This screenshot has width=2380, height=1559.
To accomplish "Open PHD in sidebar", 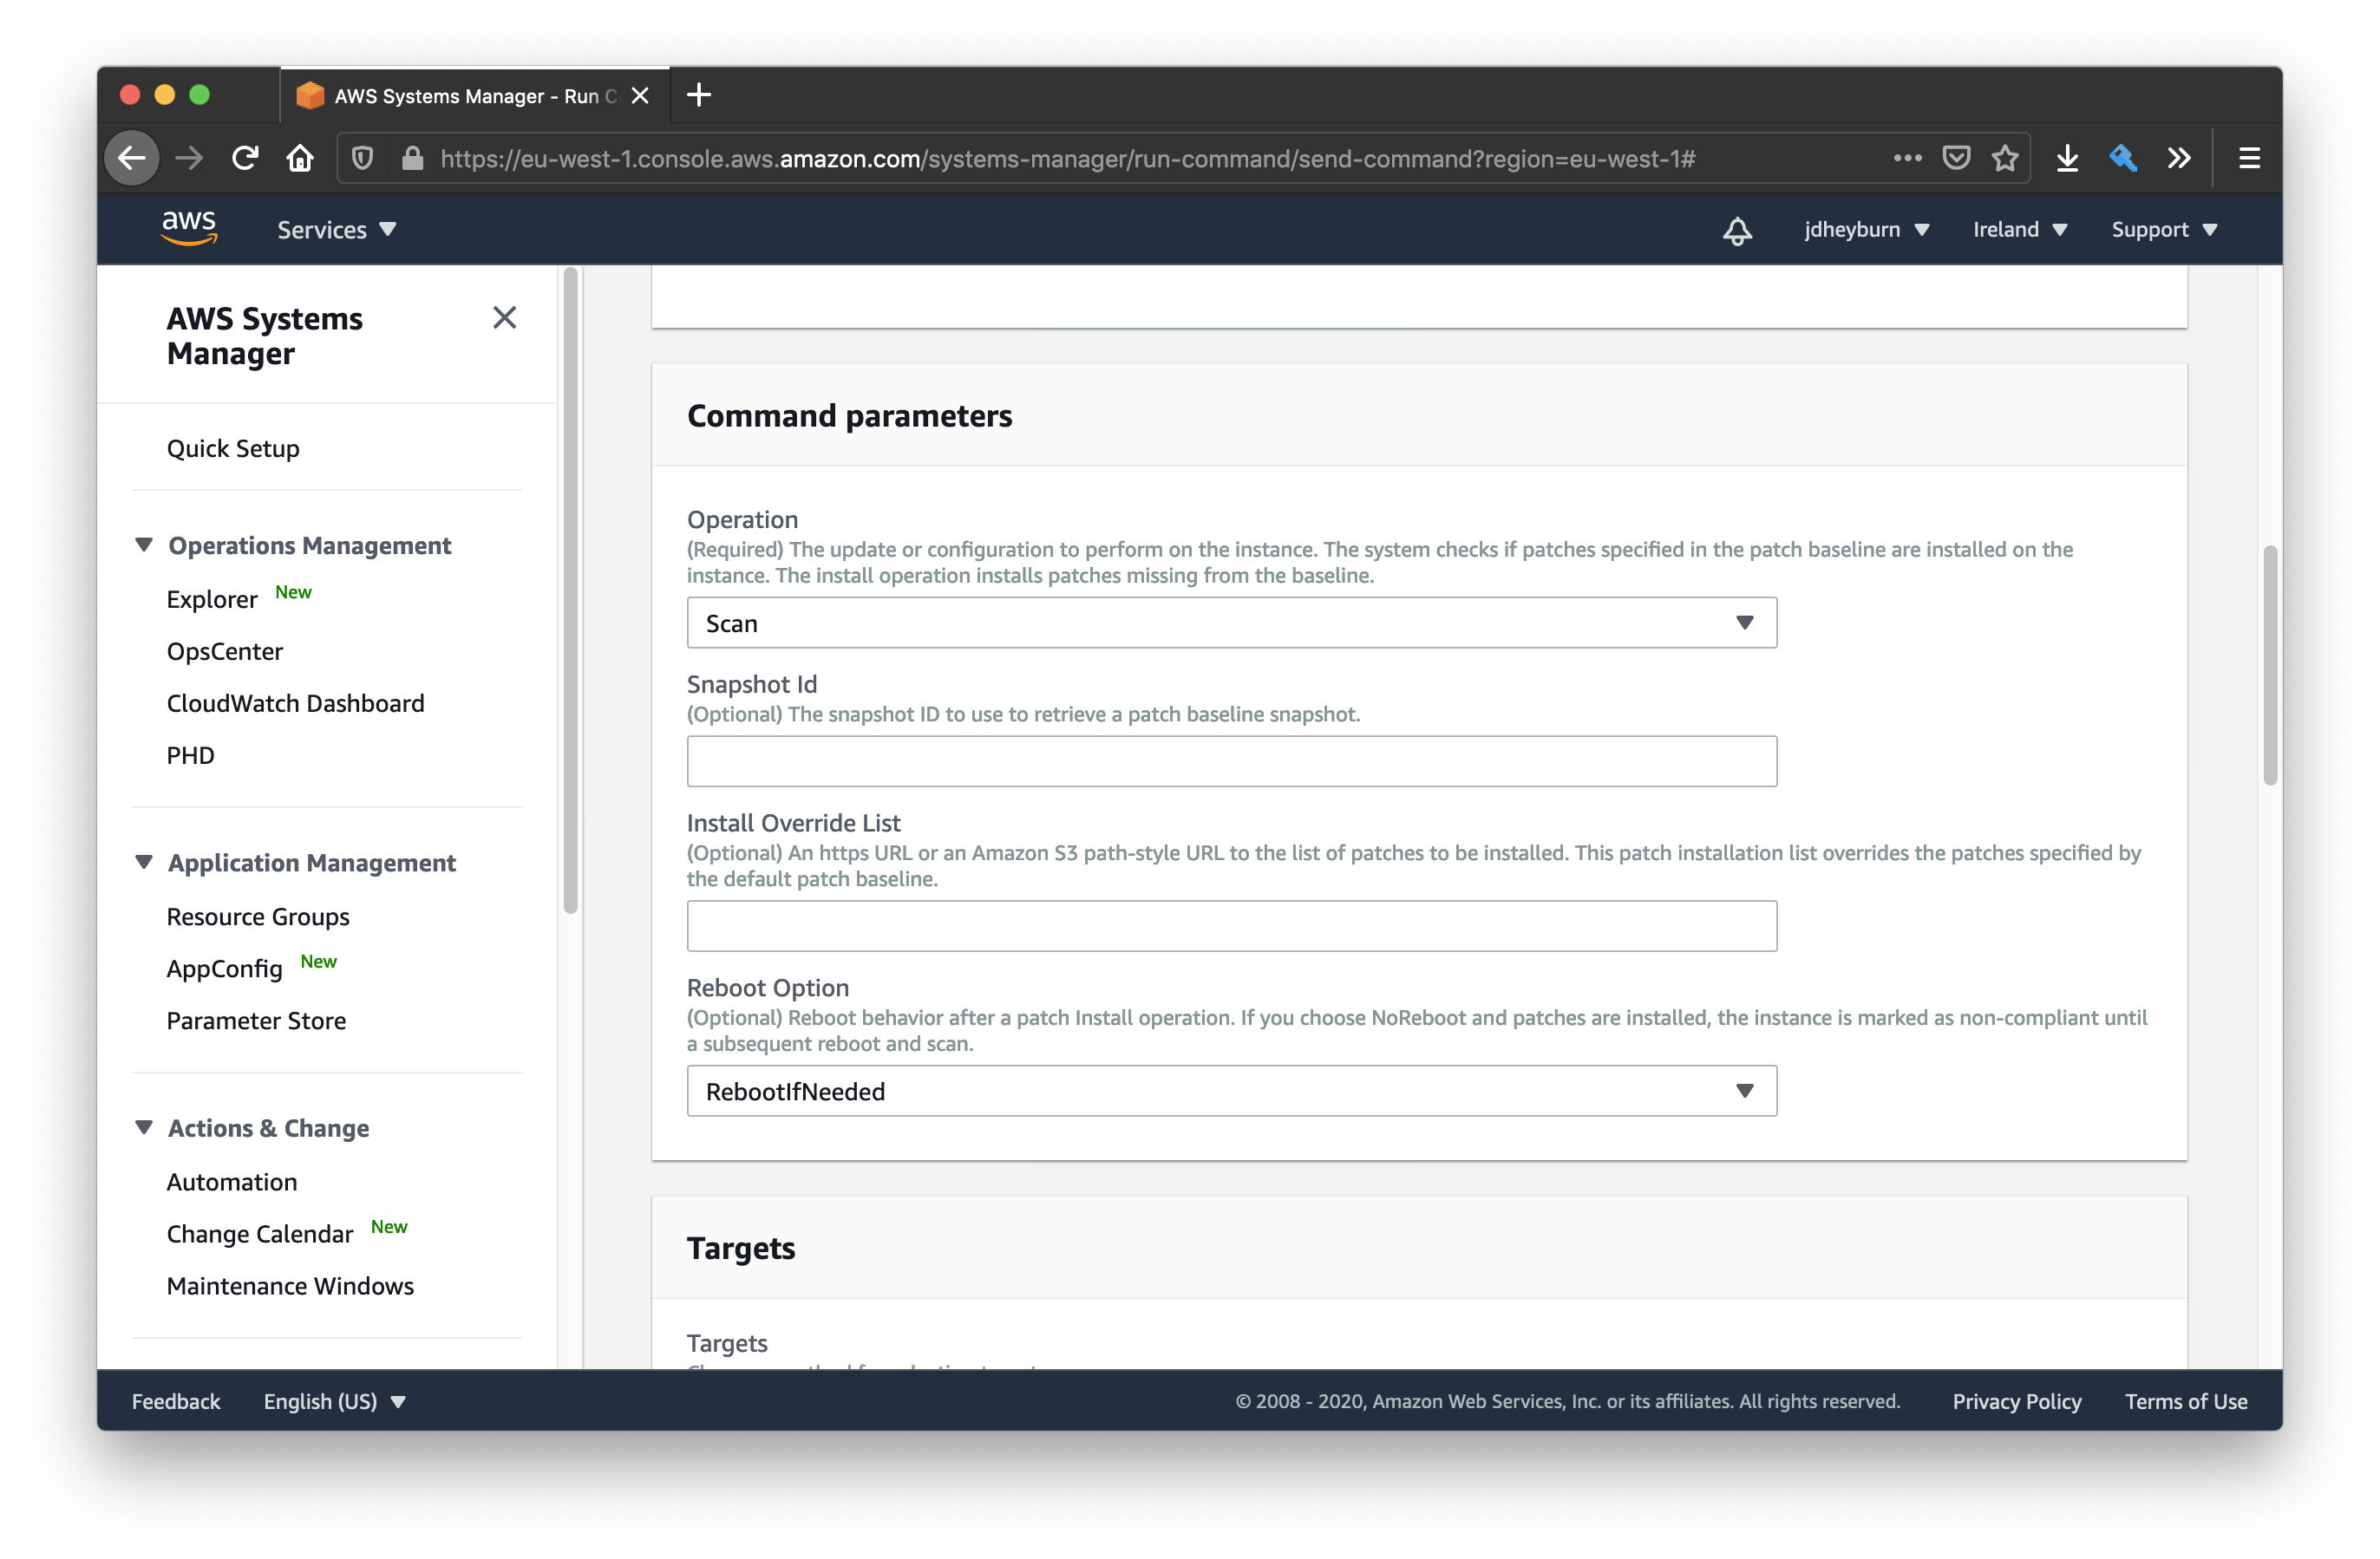I will click(x=190, y=755).
